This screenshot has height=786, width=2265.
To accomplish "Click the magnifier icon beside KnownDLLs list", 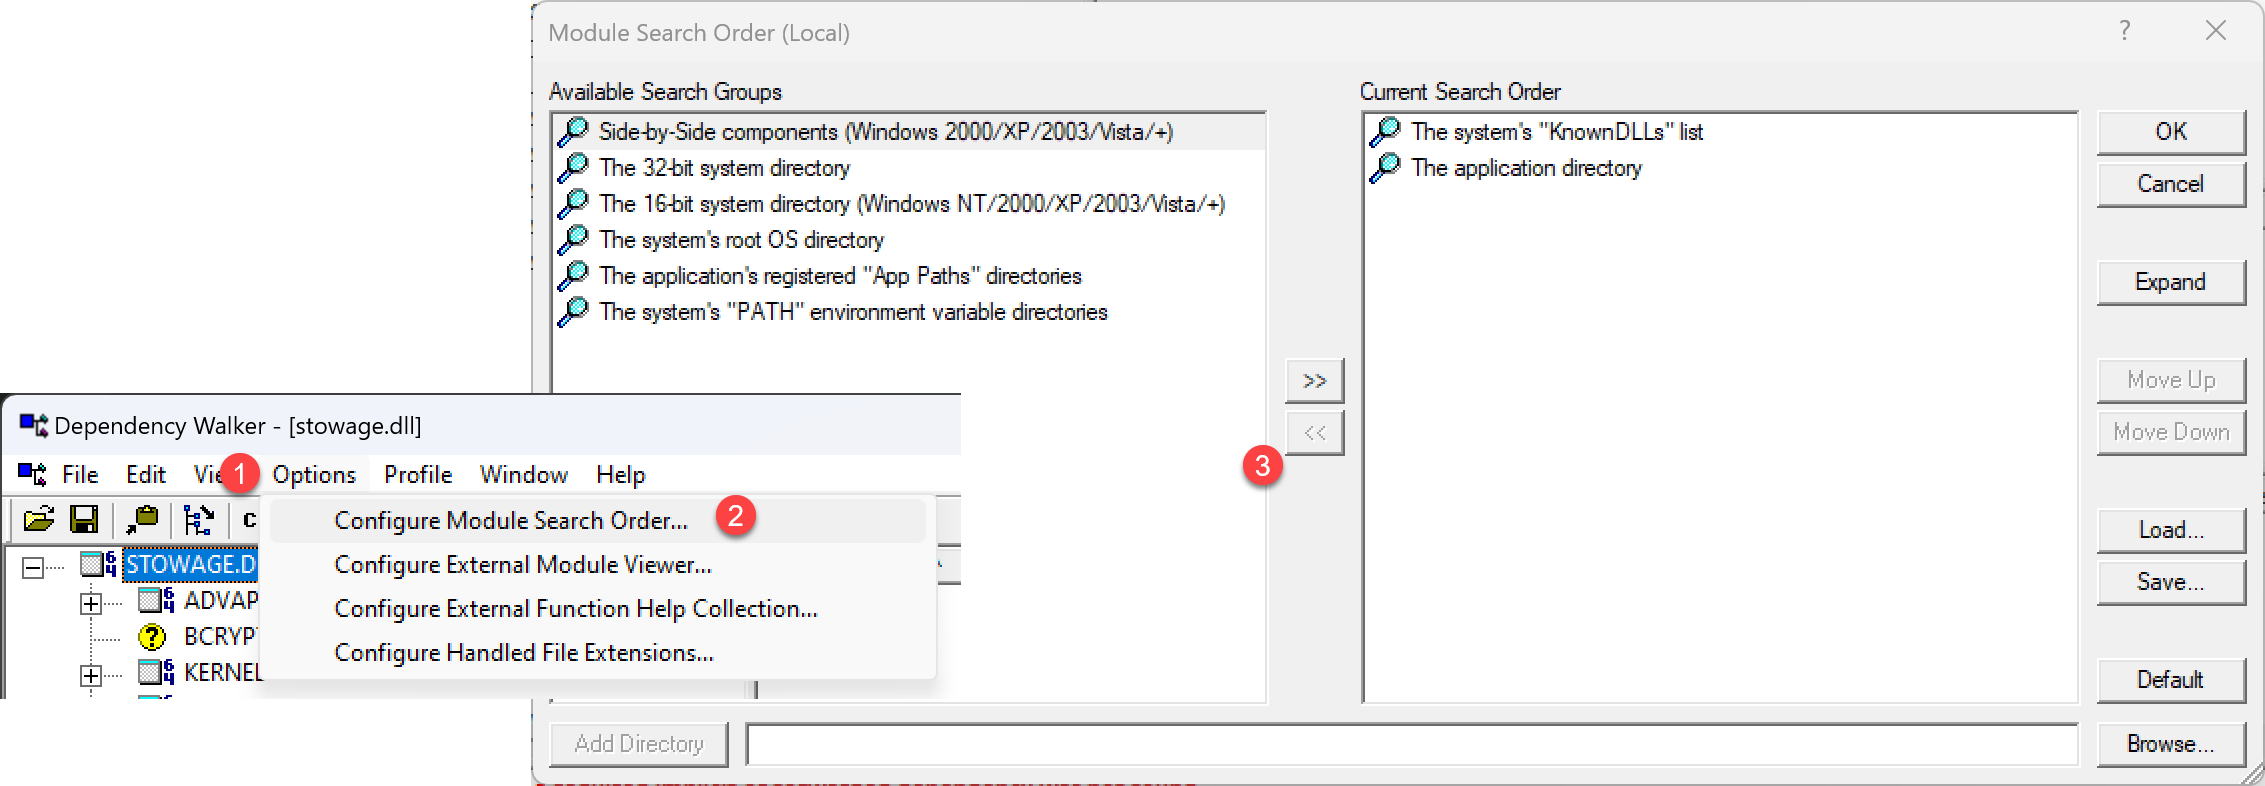I will pos(1386,131).
